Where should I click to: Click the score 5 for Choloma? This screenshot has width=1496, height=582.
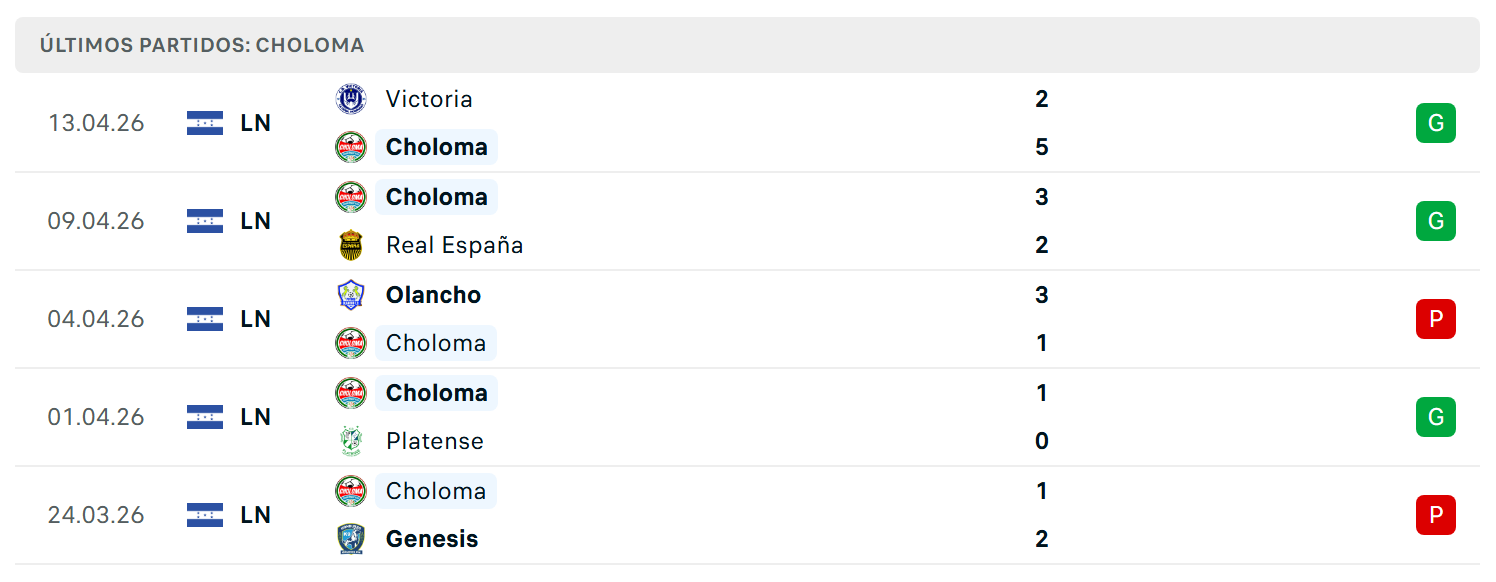[x=1042, y=148]
